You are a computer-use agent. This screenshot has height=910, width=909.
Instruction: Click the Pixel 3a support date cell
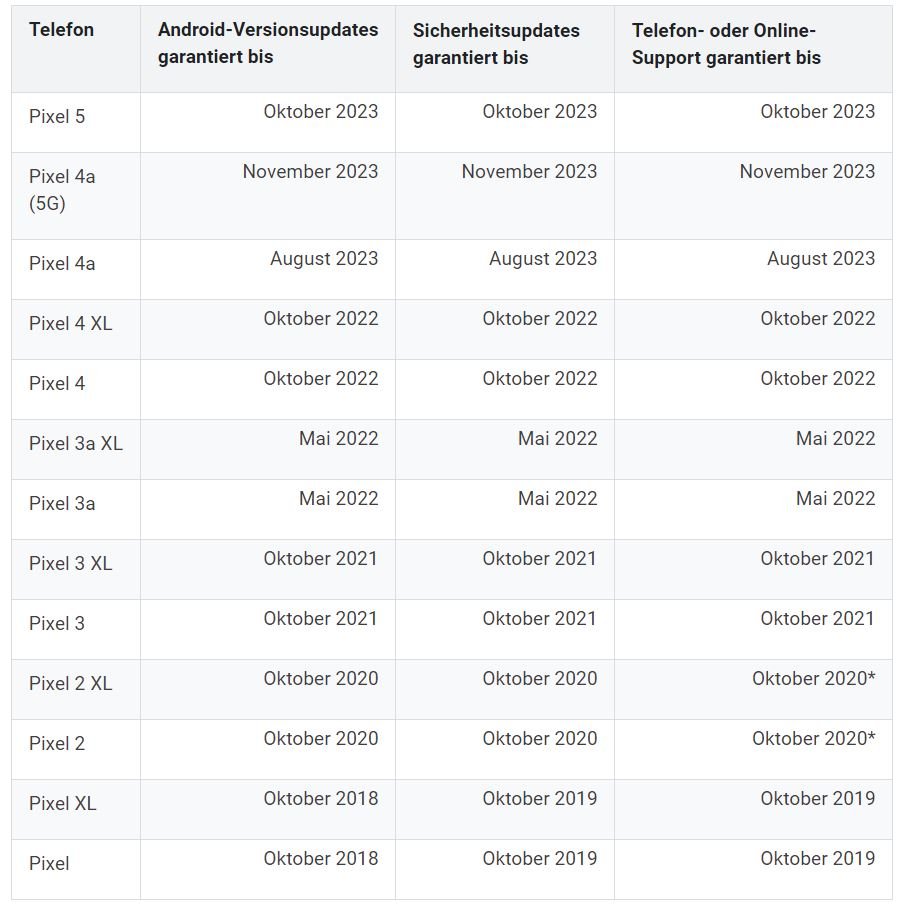click(835, 499)
